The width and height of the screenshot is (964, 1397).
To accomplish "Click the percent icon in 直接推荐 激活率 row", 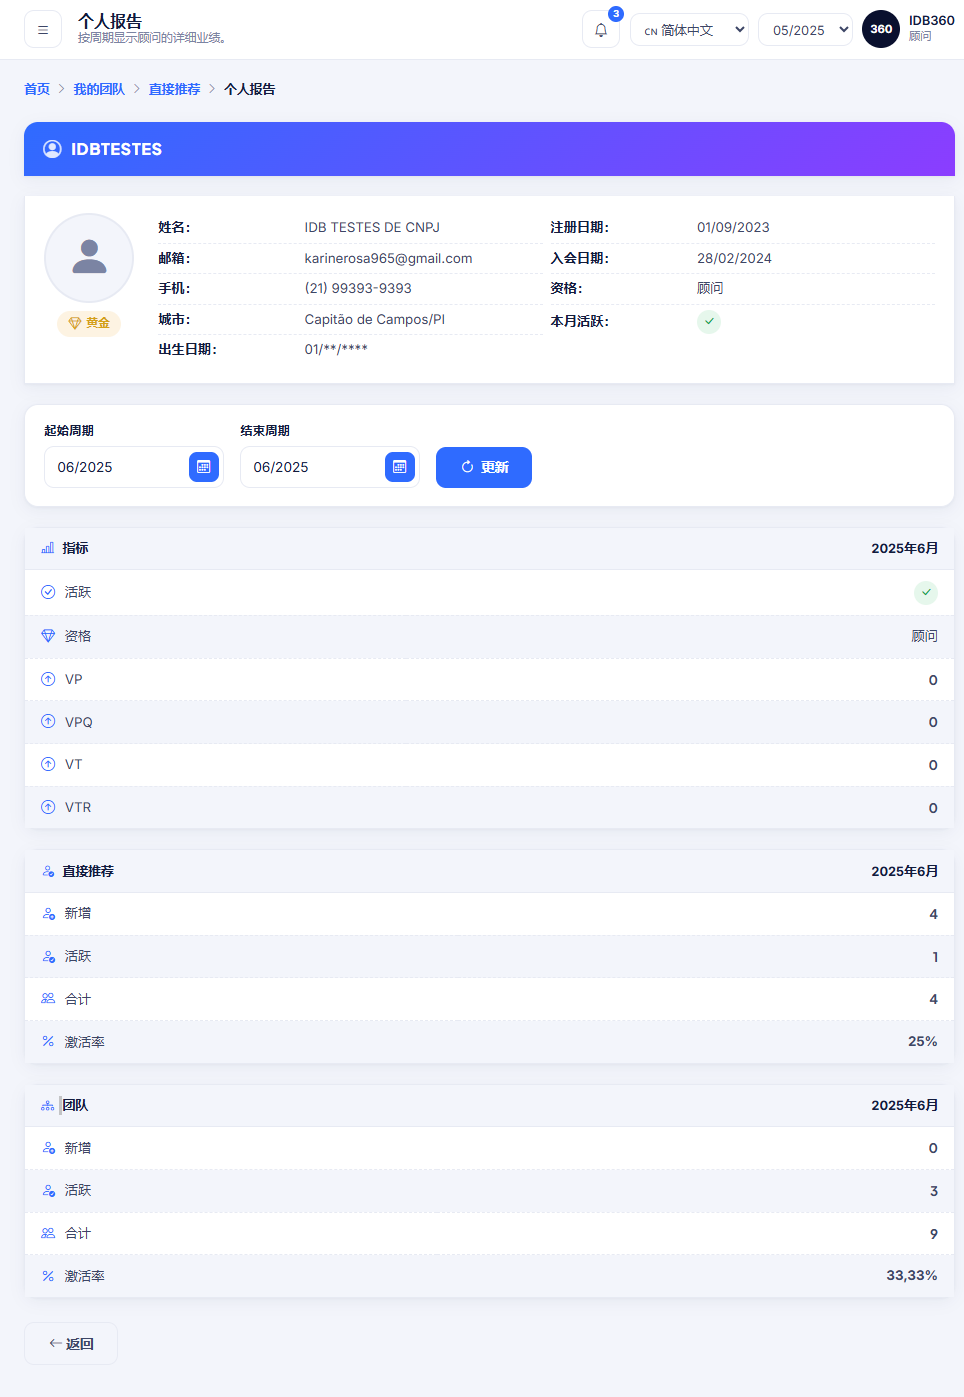I will coord(48,1041).
